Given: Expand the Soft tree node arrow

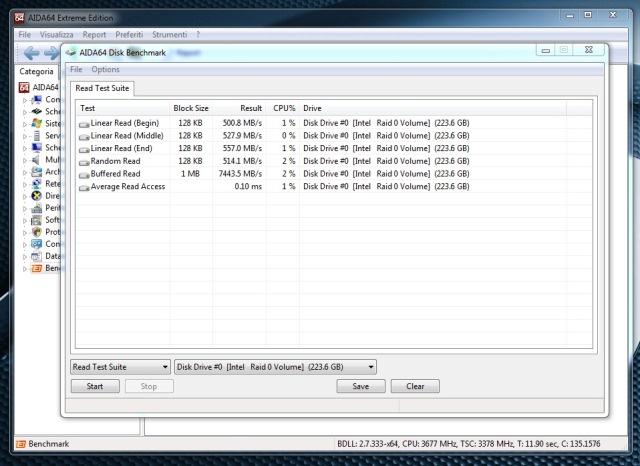Looking at the screenshot, I should pyautogui.click(x=25, y=220).
